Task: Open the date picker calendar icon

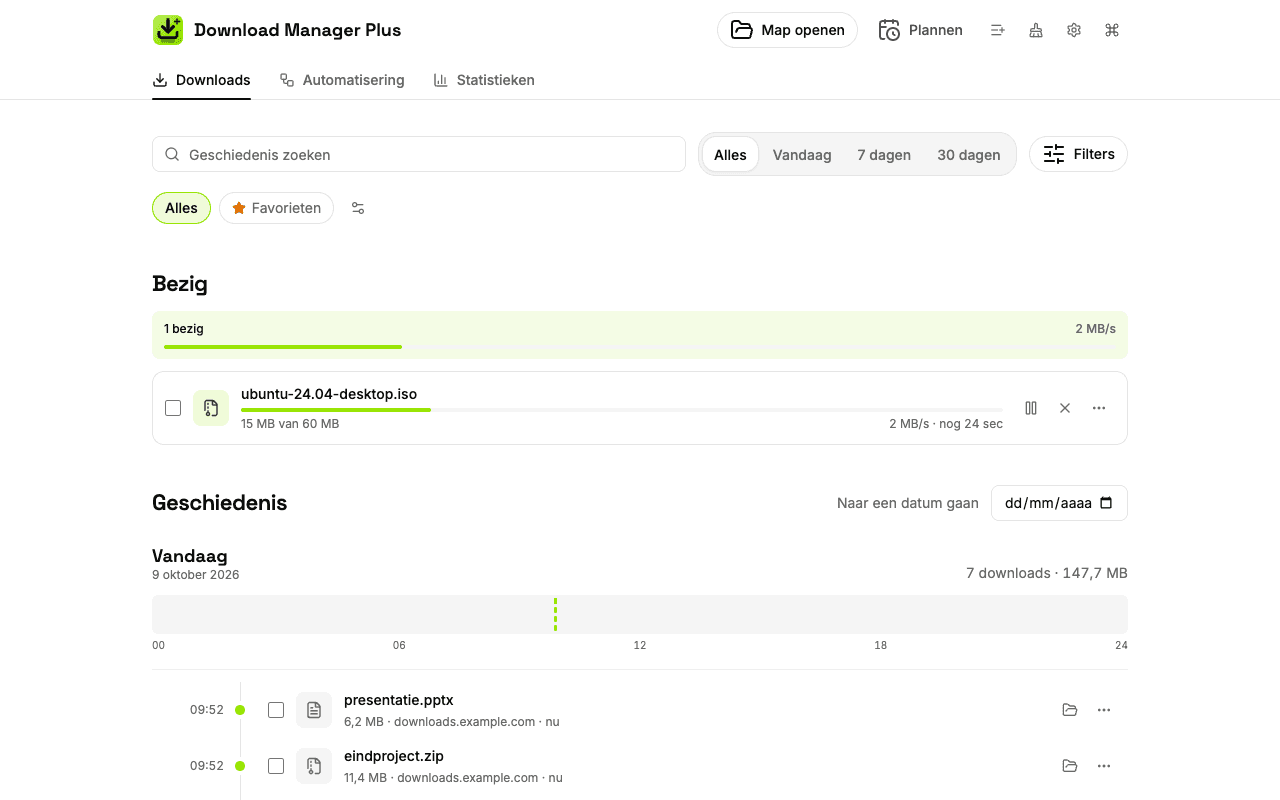Action: pyautogui.click(x=1106, y=503)
